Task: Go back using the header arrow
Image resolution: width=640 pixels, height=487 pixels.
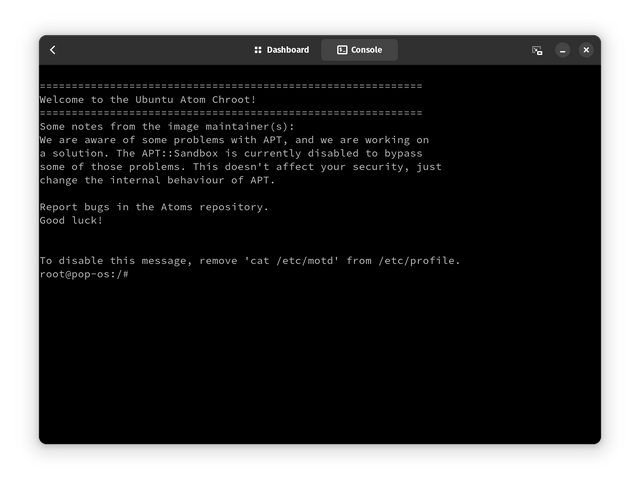Action: point(53,50)
